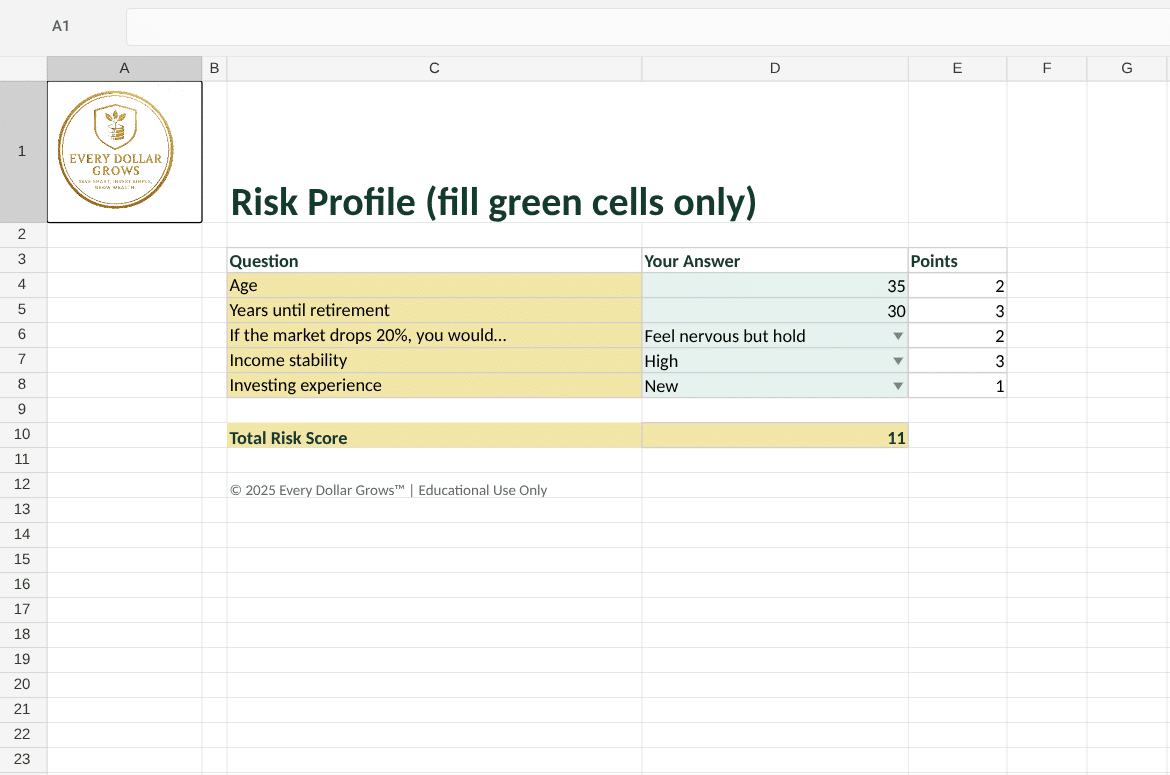Click the Total Risk Score value 11
1170x775 pixels.
(x=775, y=436)
